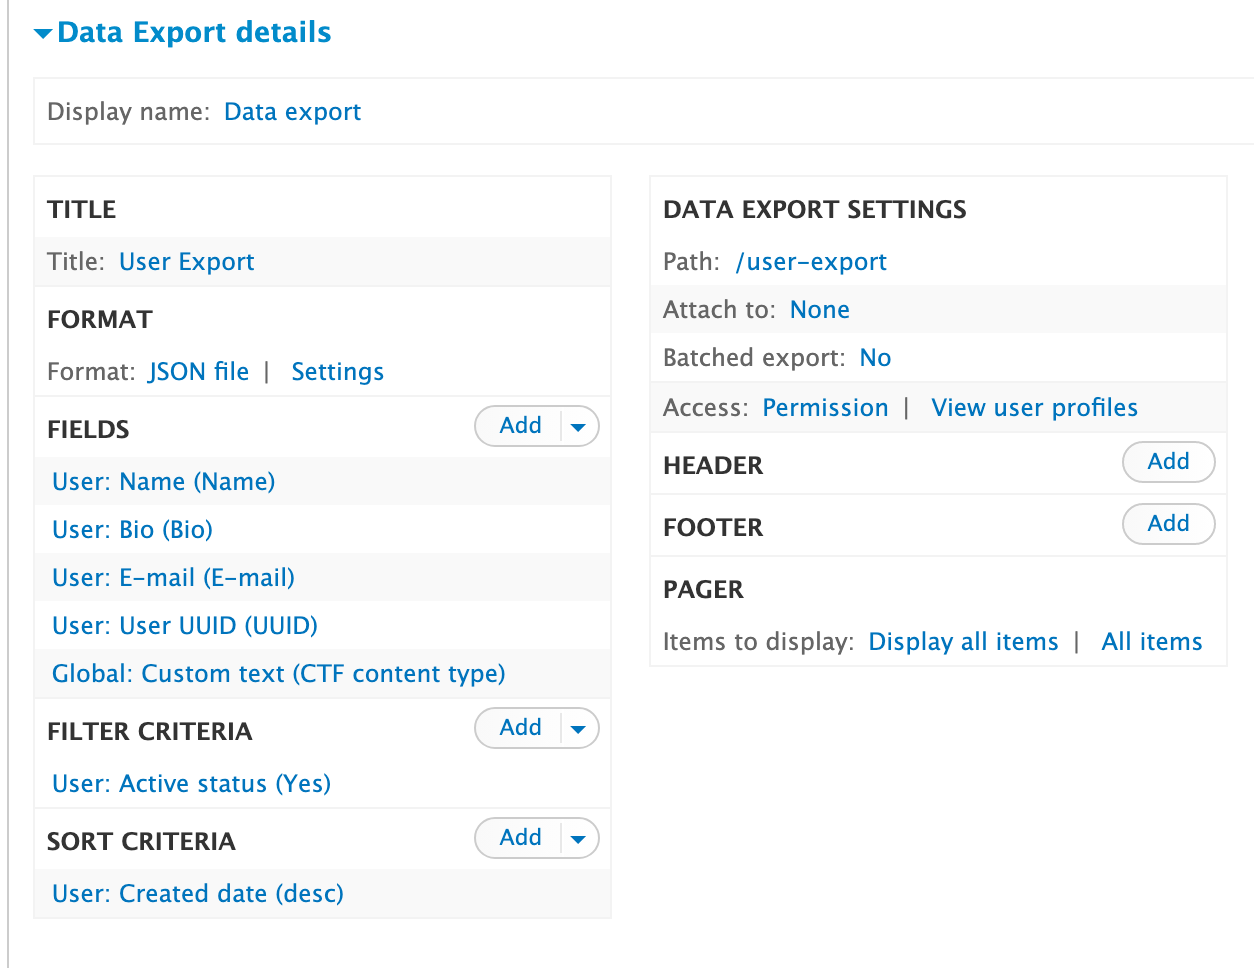Open format Settings link
Image resolution: width=1254 pixels, height=968 pixels.
[337, 372]
